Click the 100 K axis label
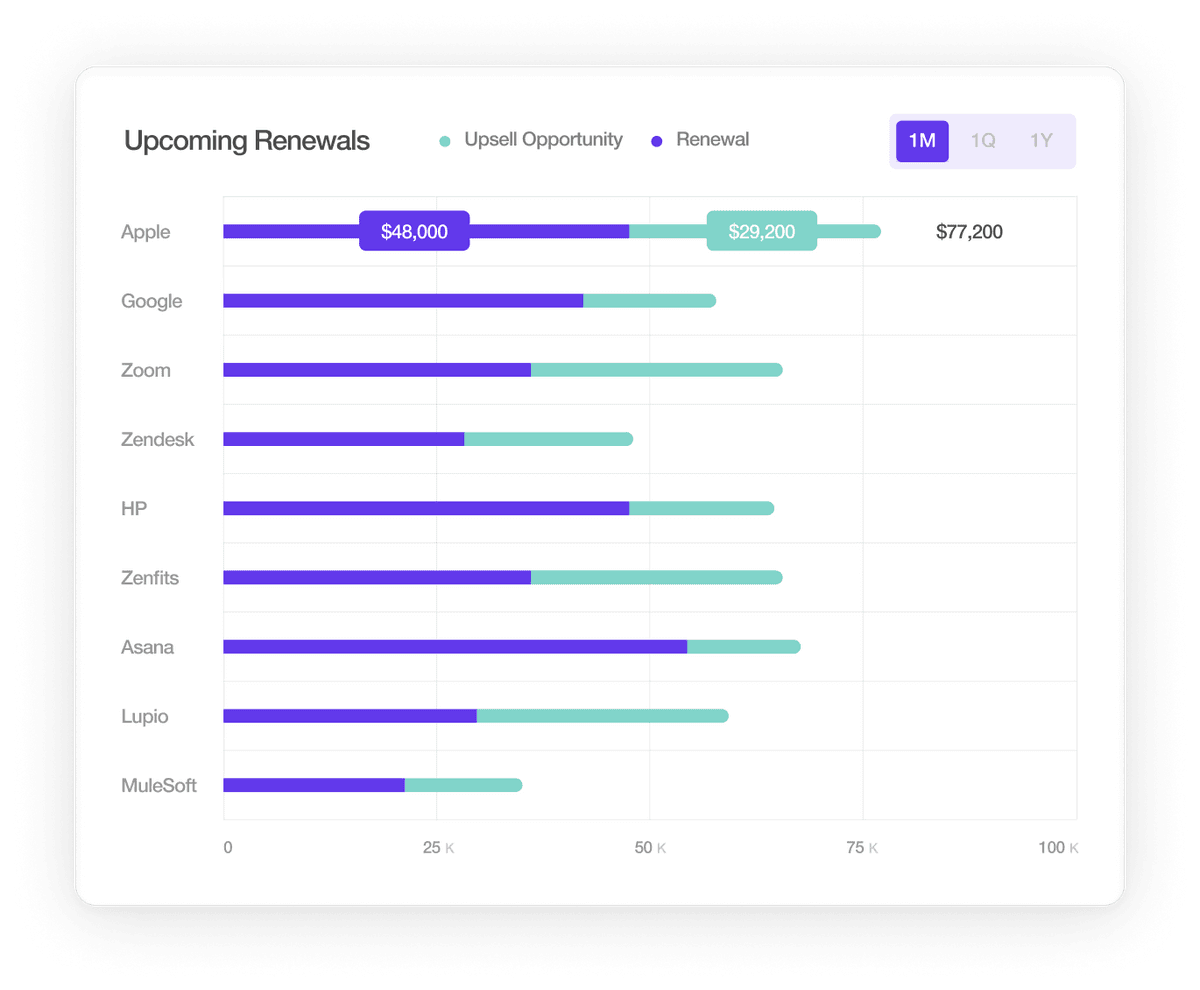This screenshot has width=1200, height=990. (1058, 848)
